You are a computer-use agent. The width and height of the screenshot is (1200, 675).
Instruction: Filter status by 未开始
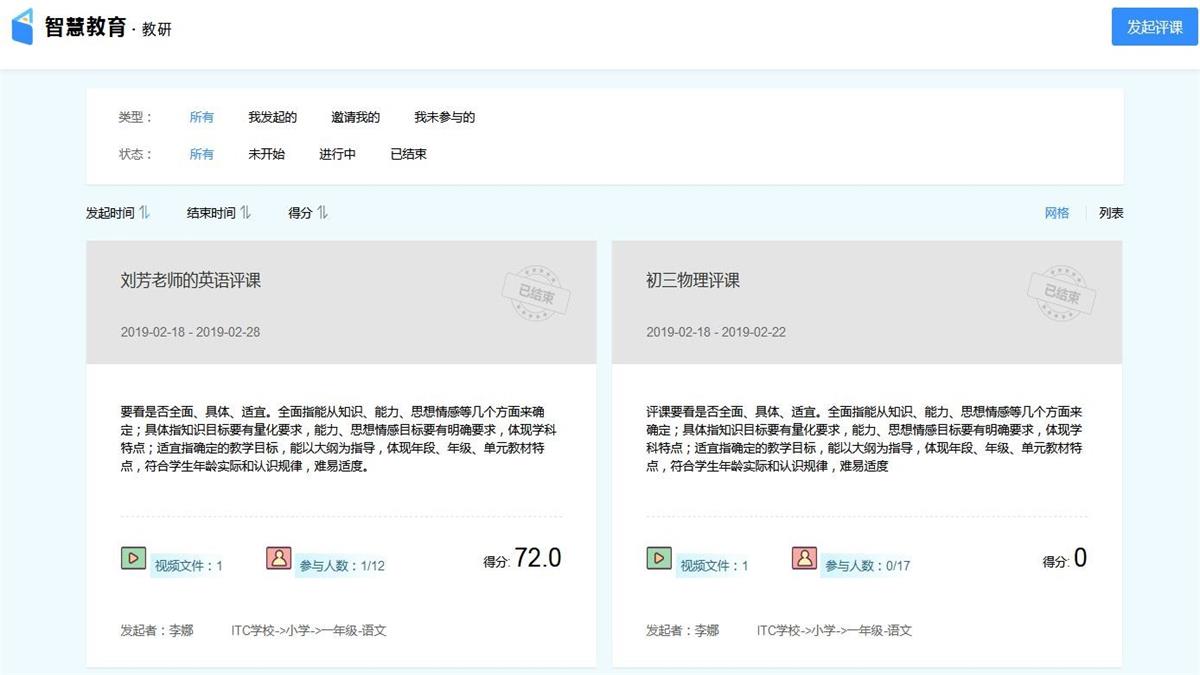click(267, 154)
